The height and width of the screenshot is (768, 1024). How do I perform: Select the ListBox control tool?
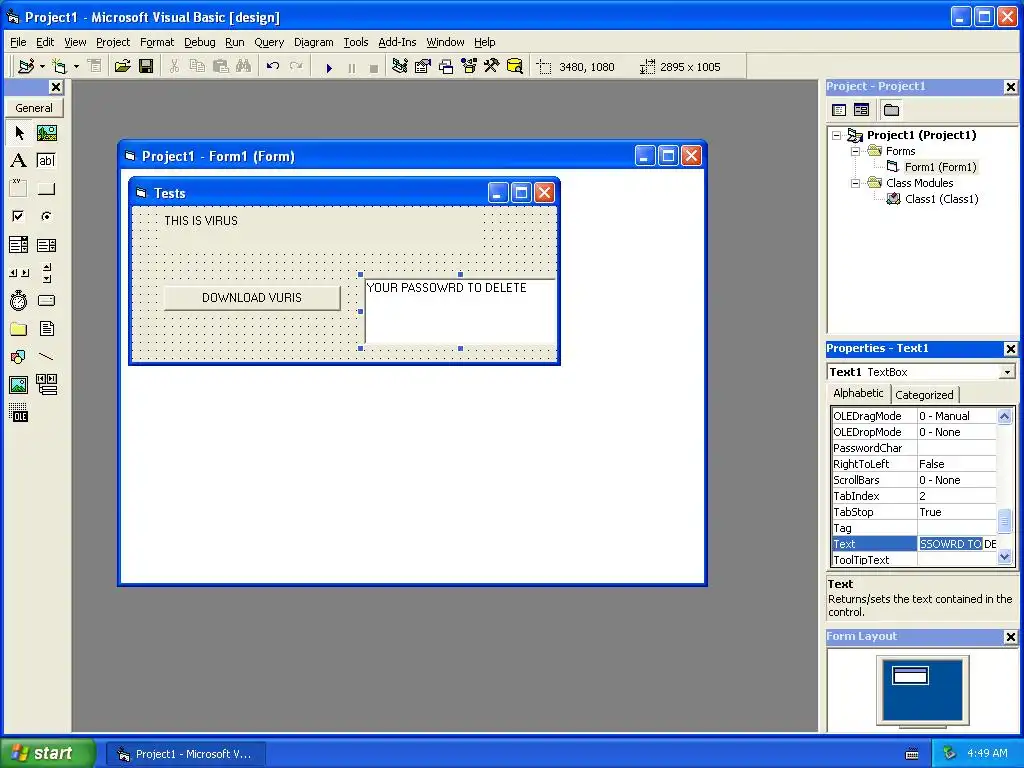point(46,245)
